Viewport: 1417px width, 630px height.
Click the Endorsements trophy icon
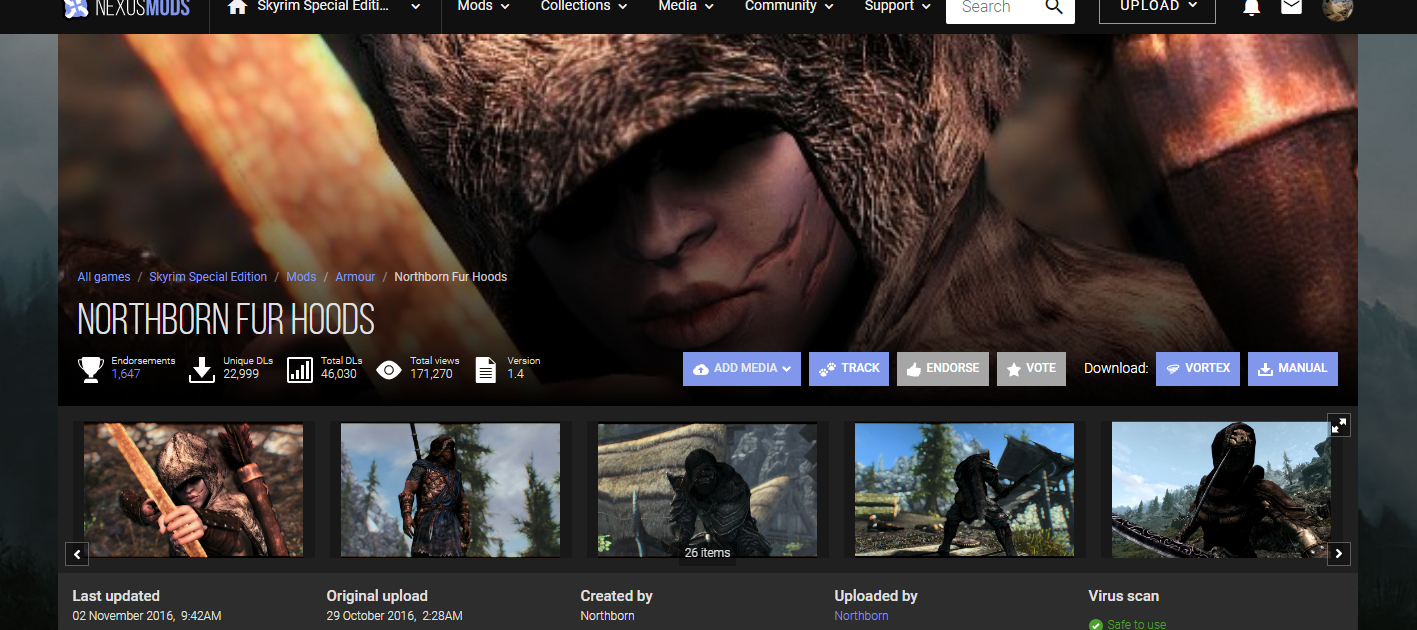91,370
